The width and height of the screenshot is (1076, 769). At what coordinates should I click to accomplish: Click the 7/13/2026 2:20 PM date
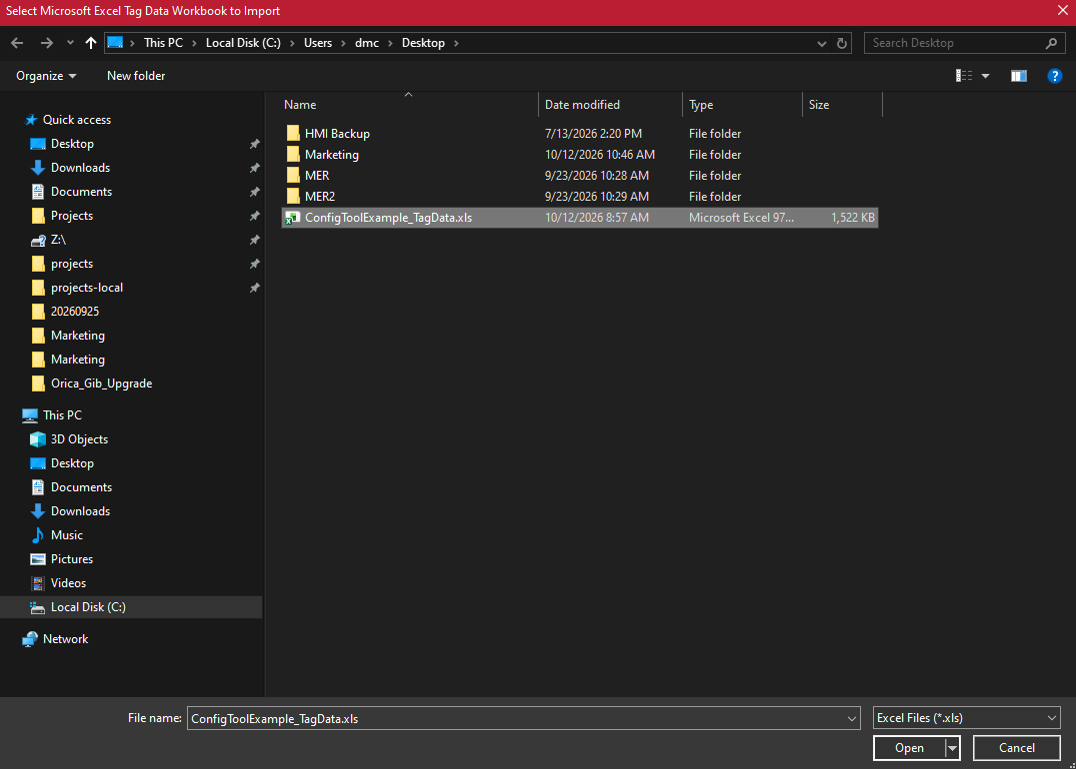593,134
